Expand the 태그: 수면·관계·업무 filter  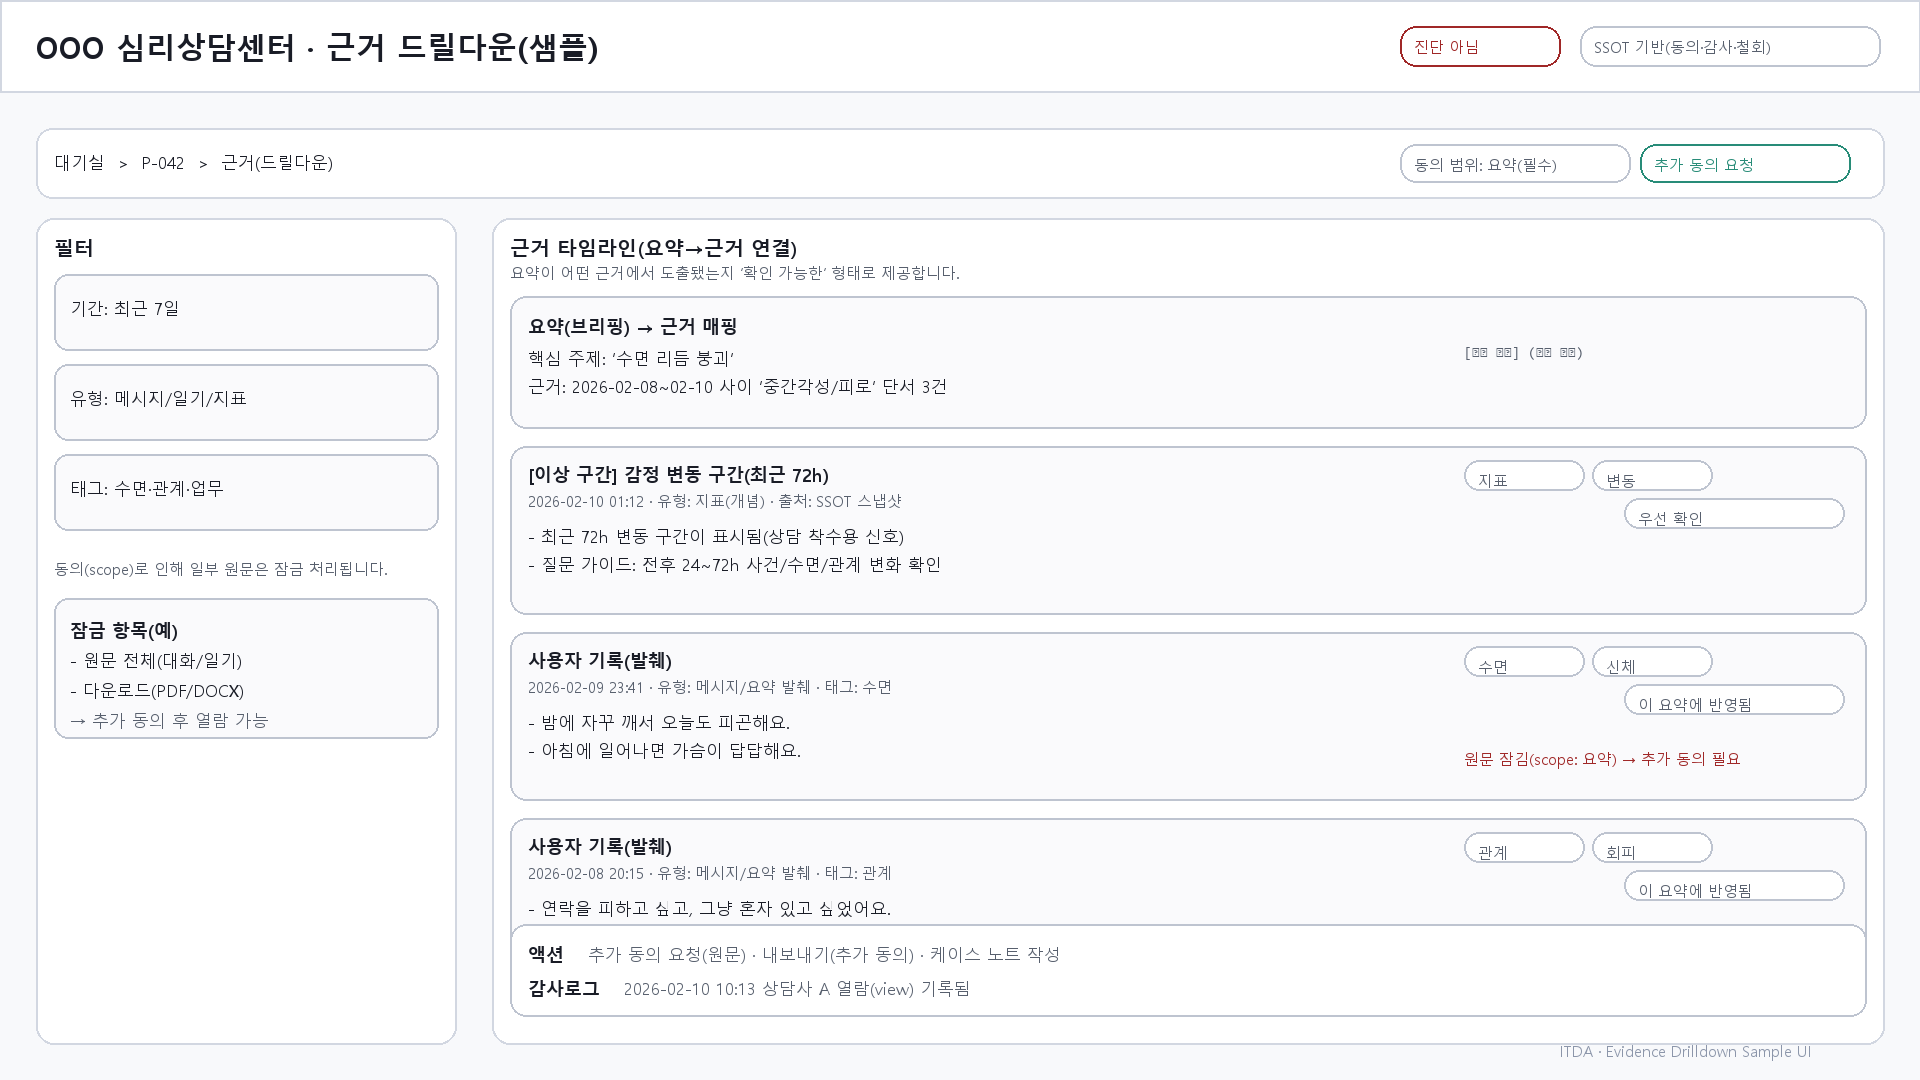click(x=246, y=492)
